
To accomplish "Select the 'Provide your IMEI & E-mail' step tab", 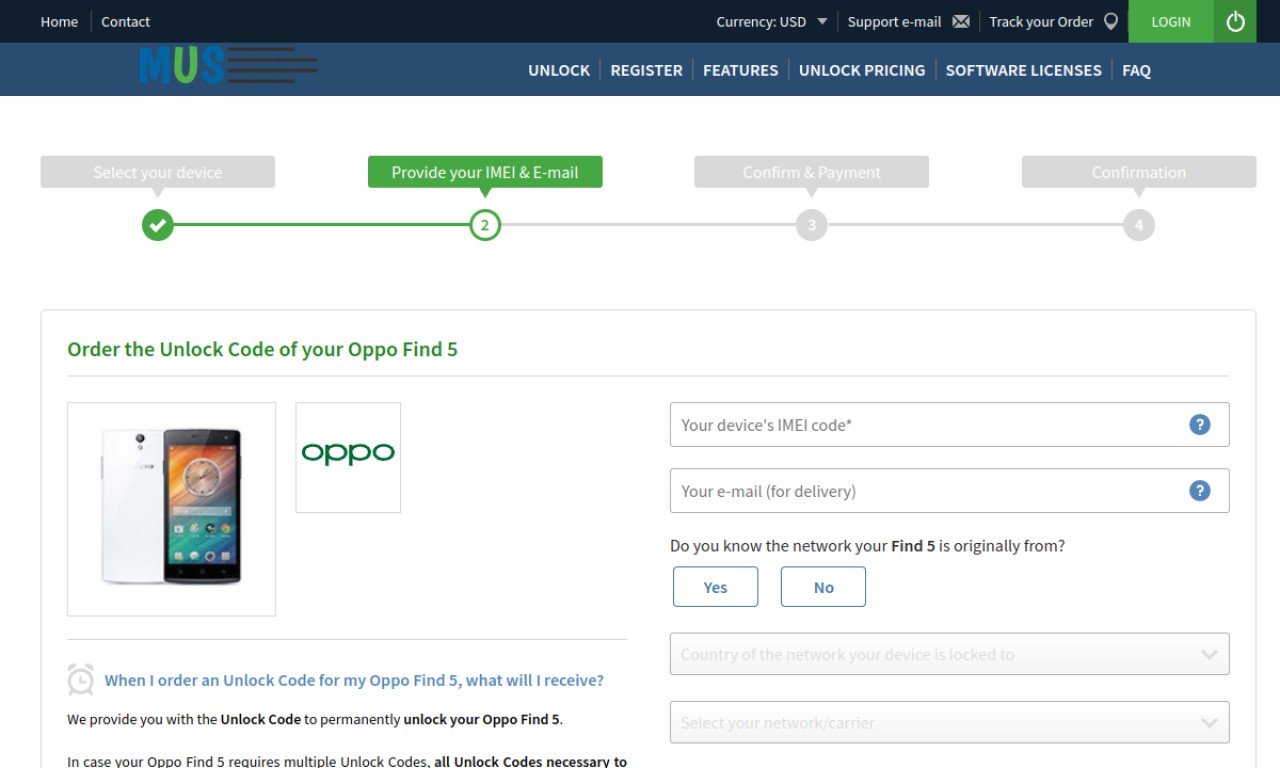I will 485,172.
